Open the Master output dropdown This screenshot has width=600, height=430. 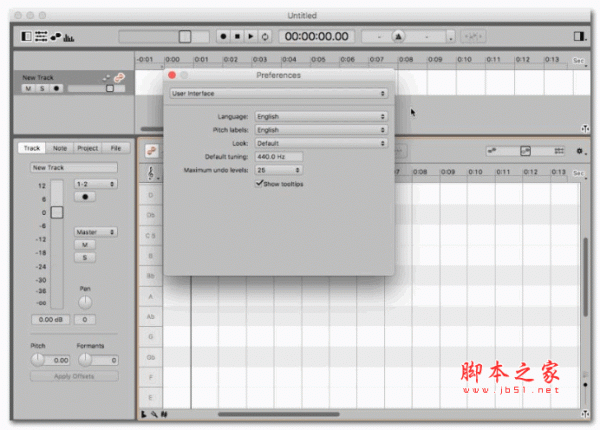pos(96,232)
